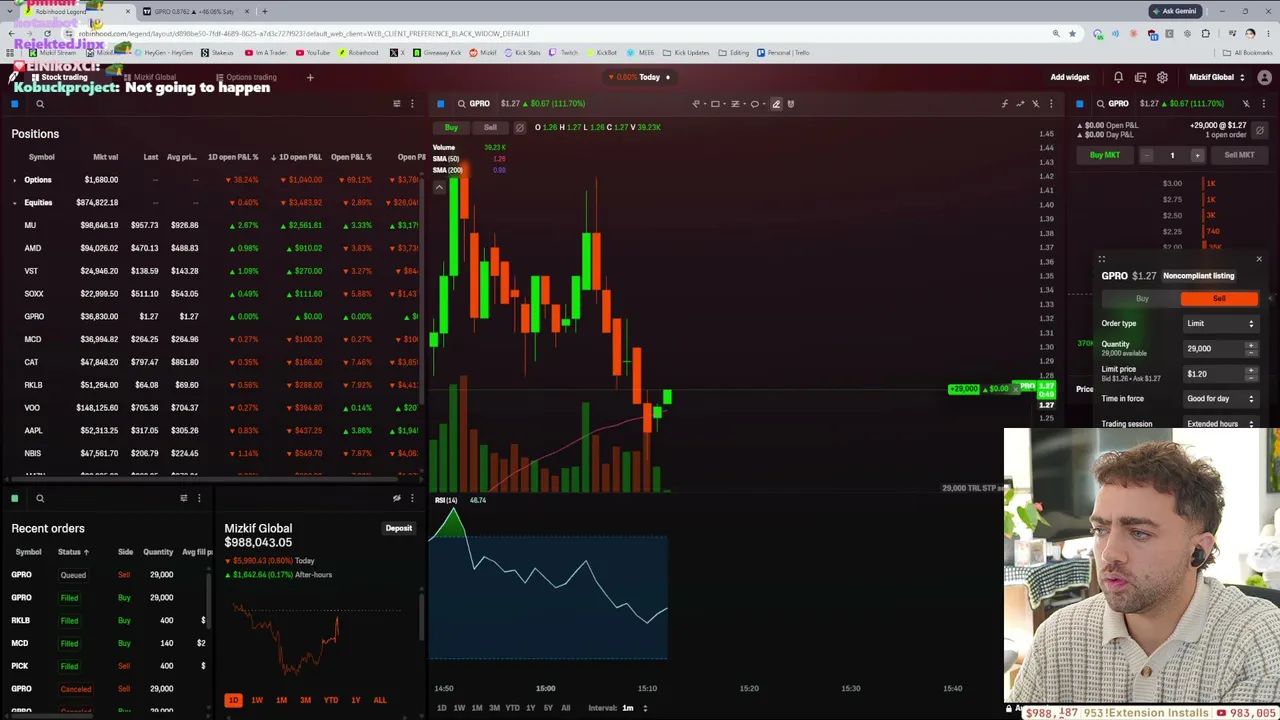Switch to the Options trading tab
This screenshot has width=1280, height=720.
[246, 77]
